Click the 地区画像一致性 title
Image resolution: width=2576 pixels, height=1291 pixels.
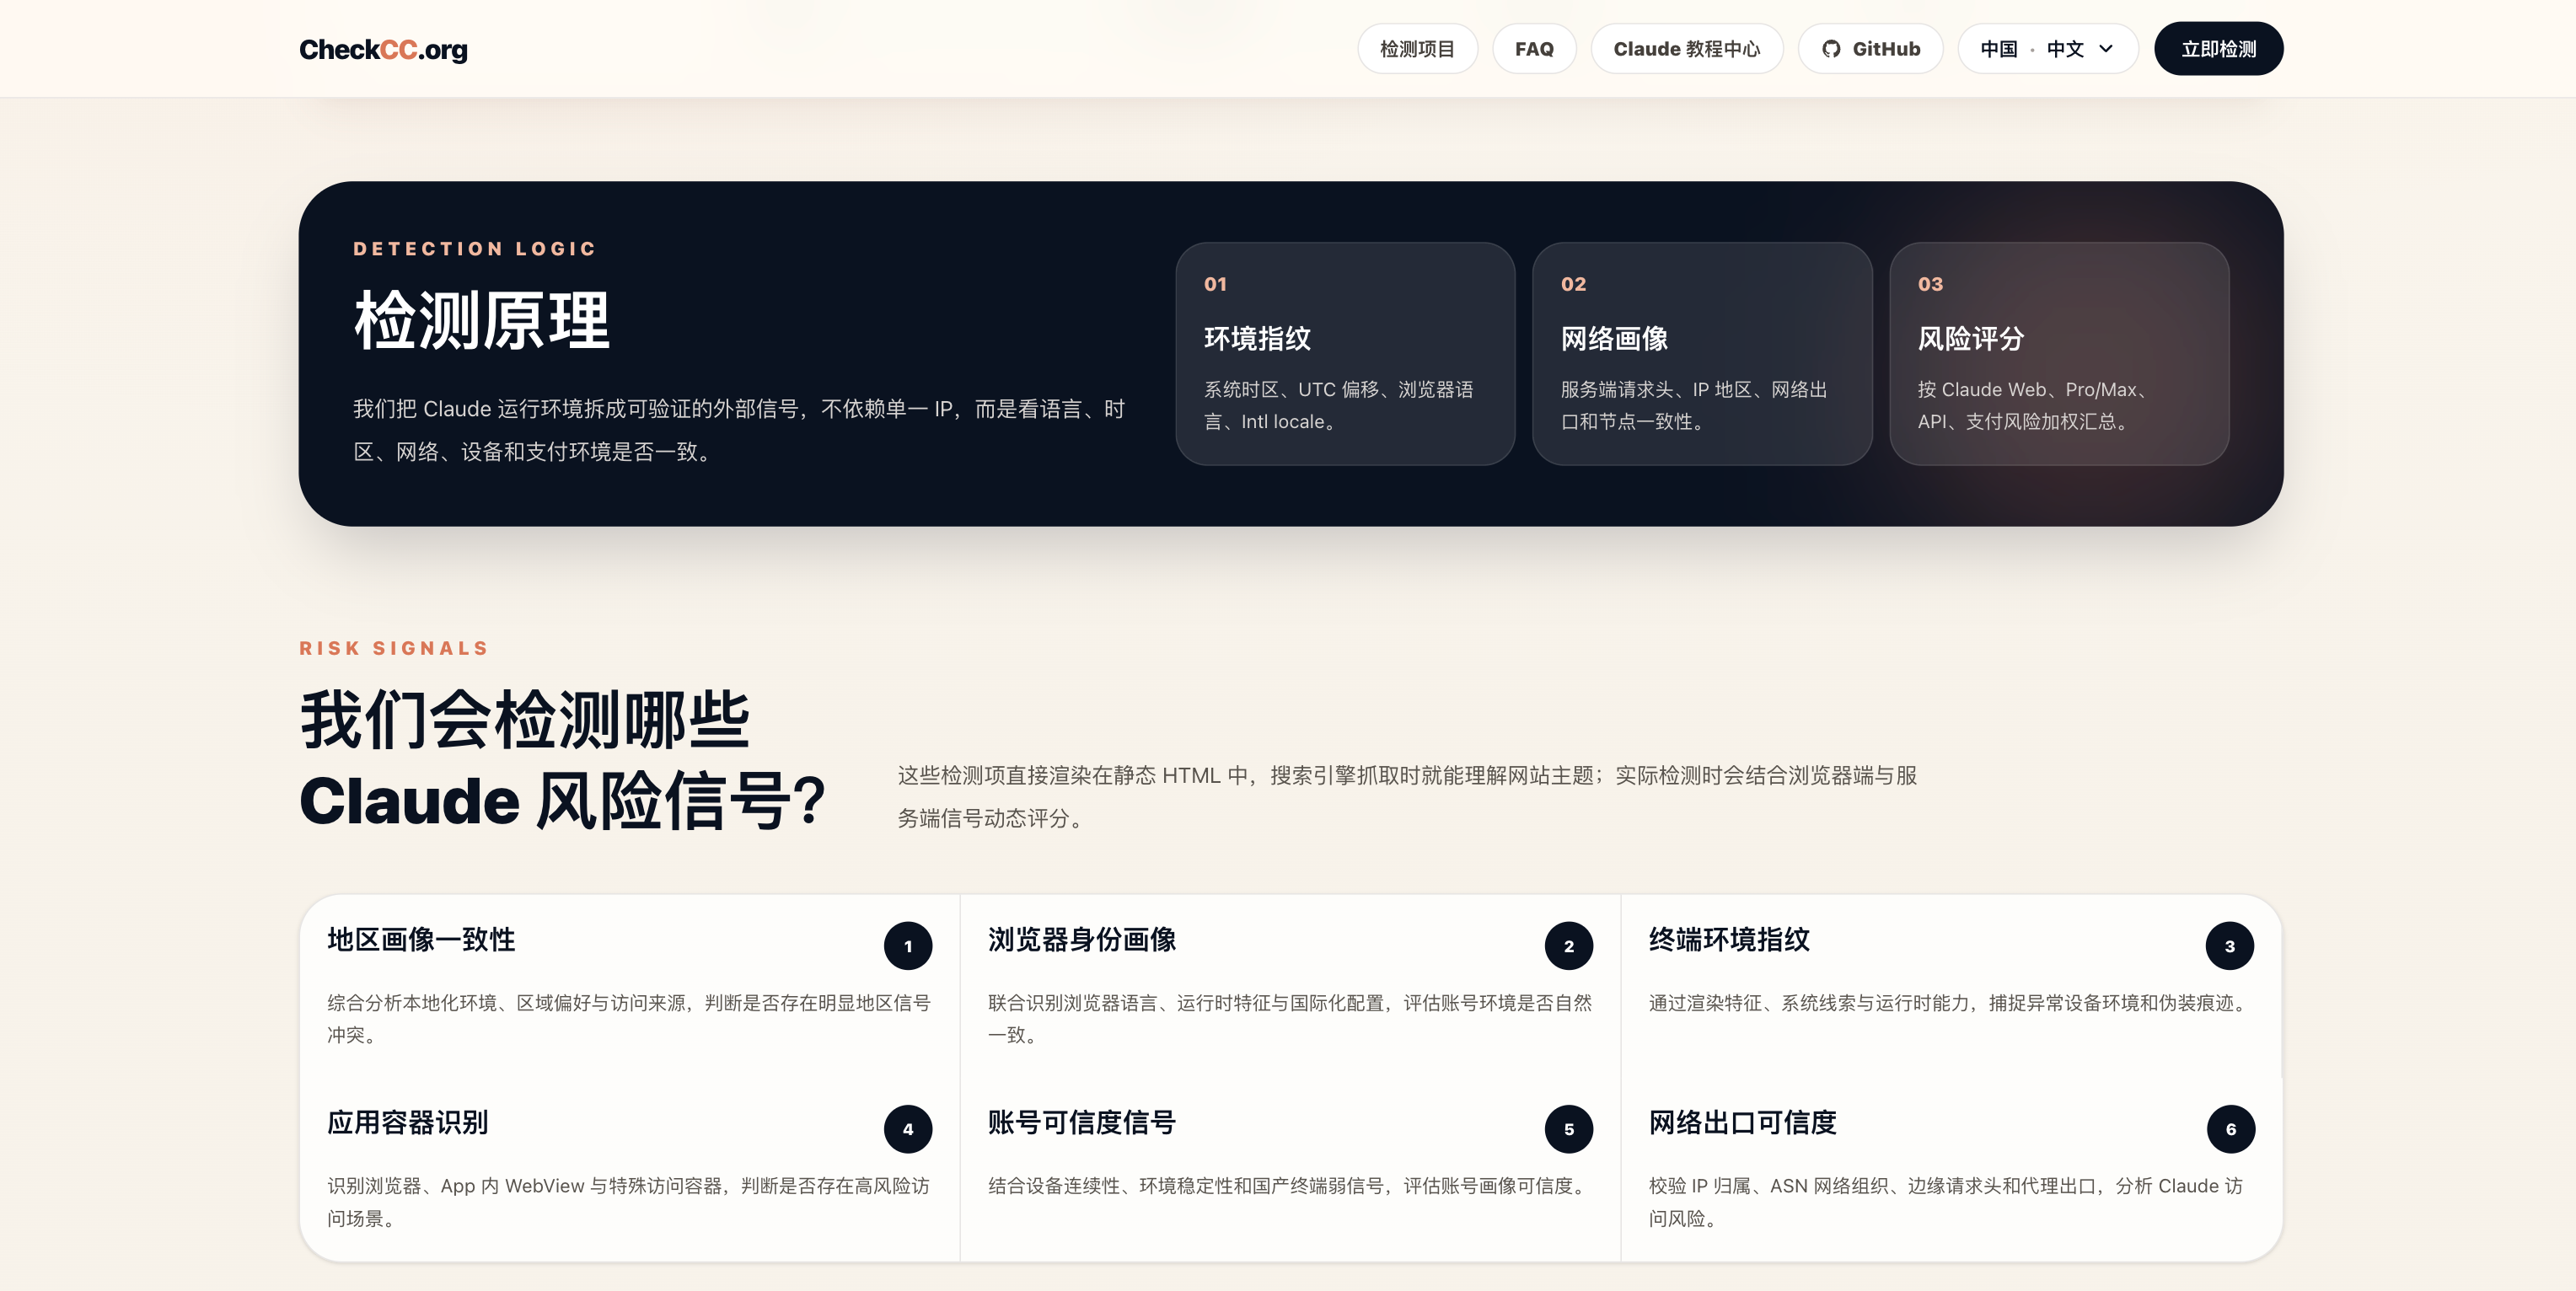[x=421, y=939]
